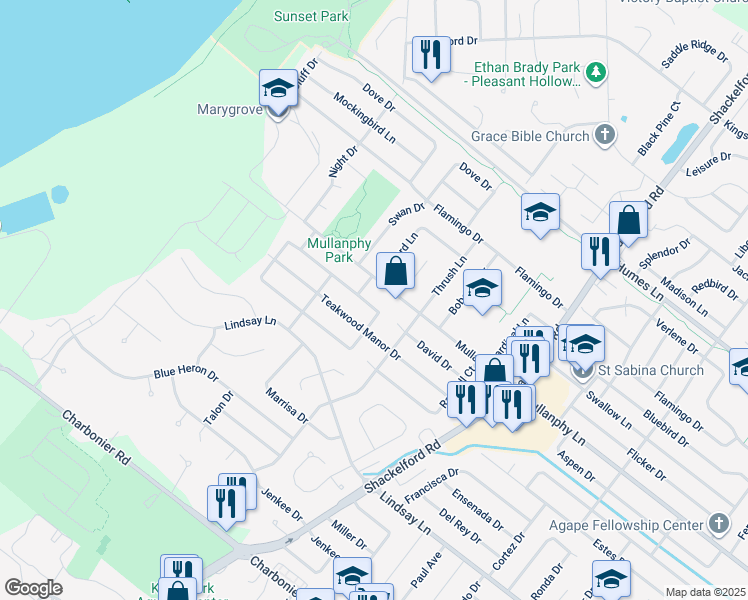
Task: Select the school marker near Ronda Dr
Action: (x=611, y=580)
